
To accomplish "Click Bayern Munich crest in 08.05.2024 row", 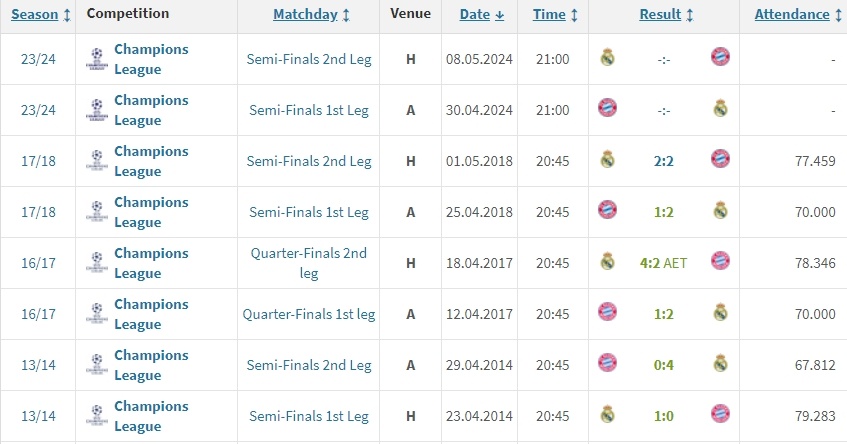I will 720,58.
